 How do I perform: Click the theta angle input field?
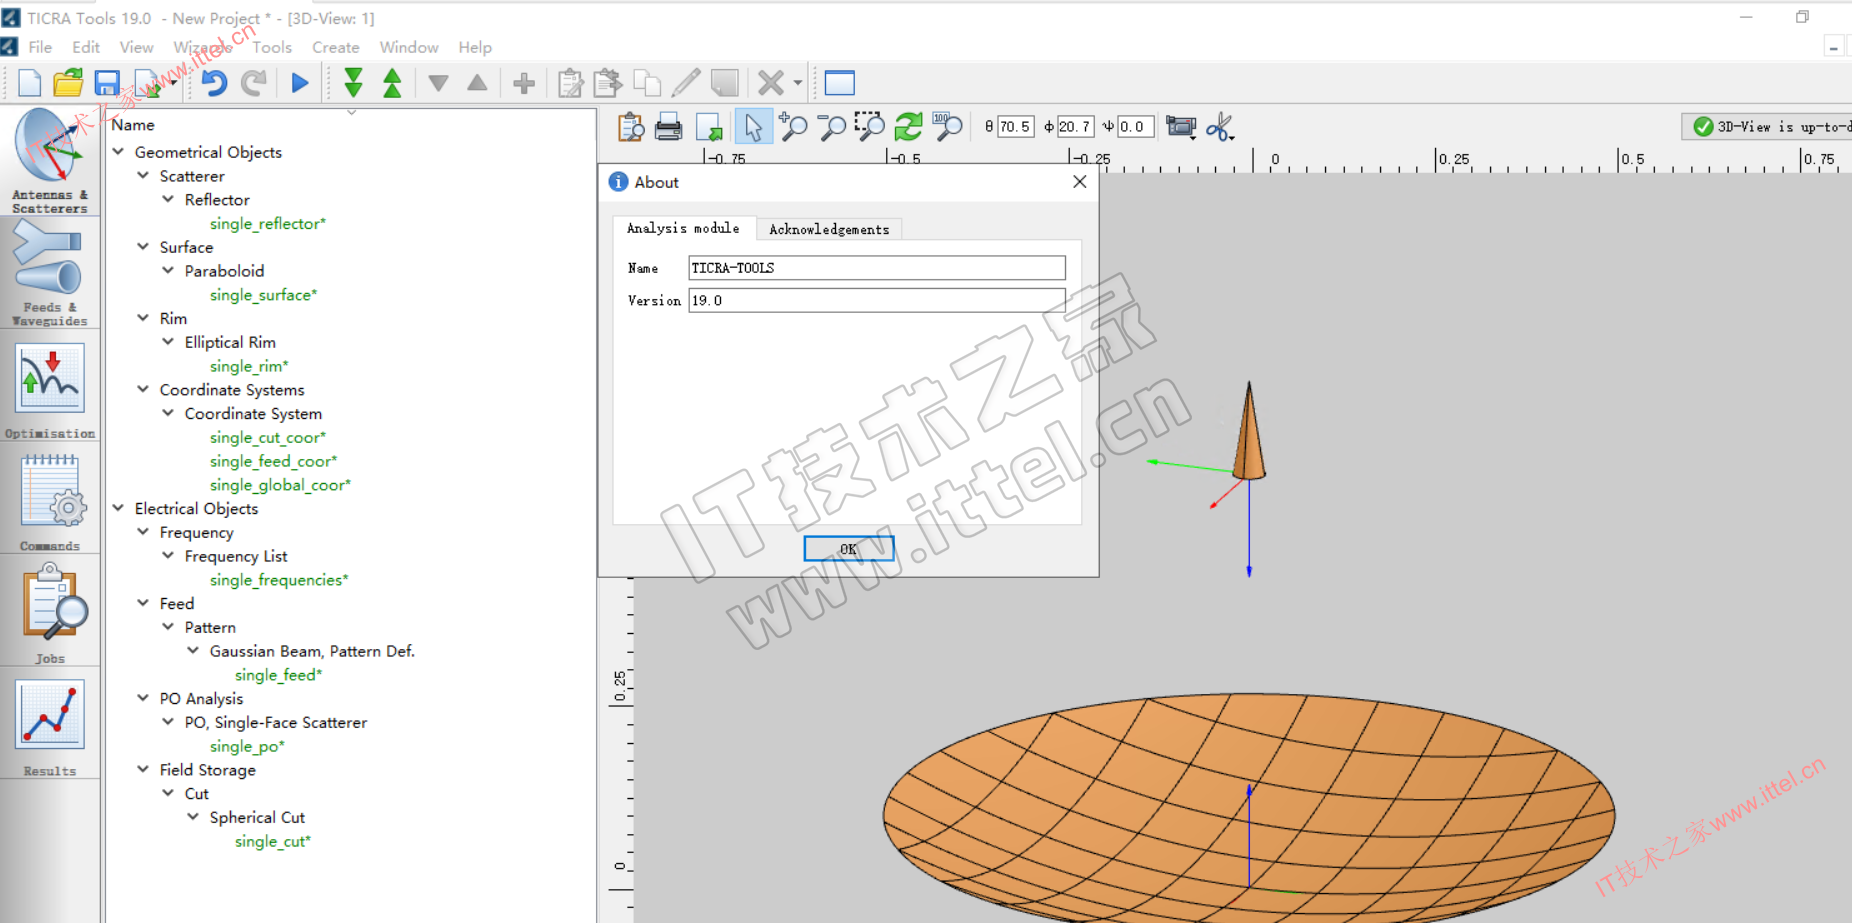click(x=1015, y=127)
